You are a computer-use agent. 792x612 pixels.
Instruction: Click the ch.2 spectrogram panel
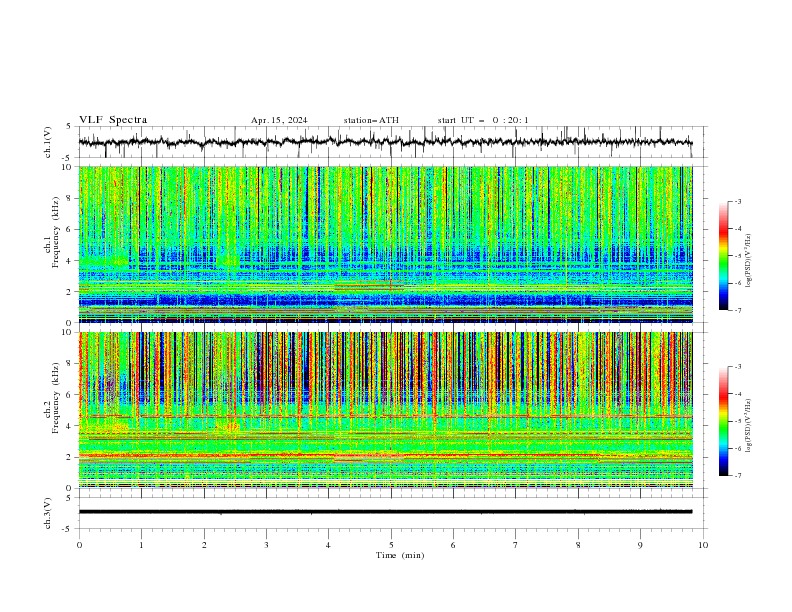coord(385,410)
